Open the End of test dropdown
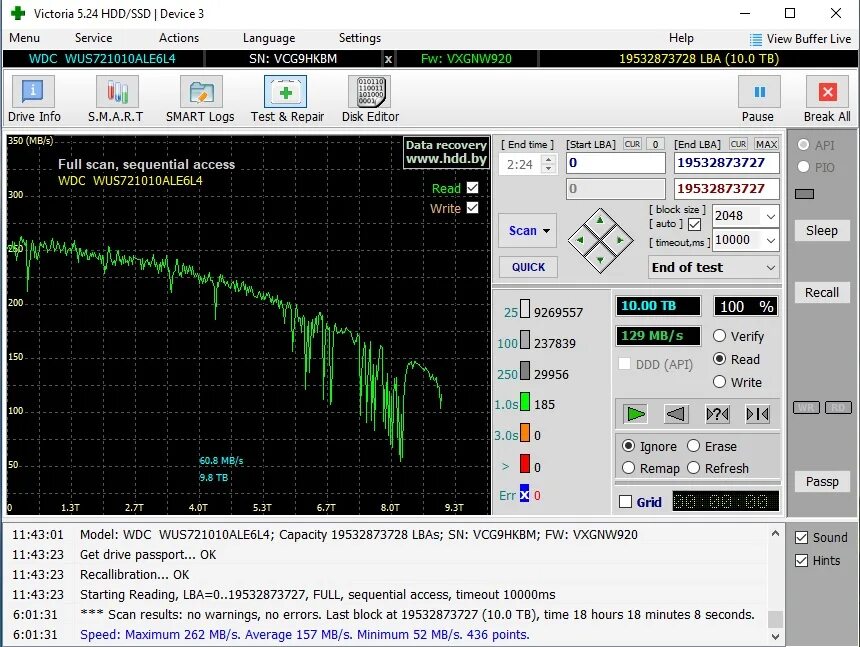 714,268
